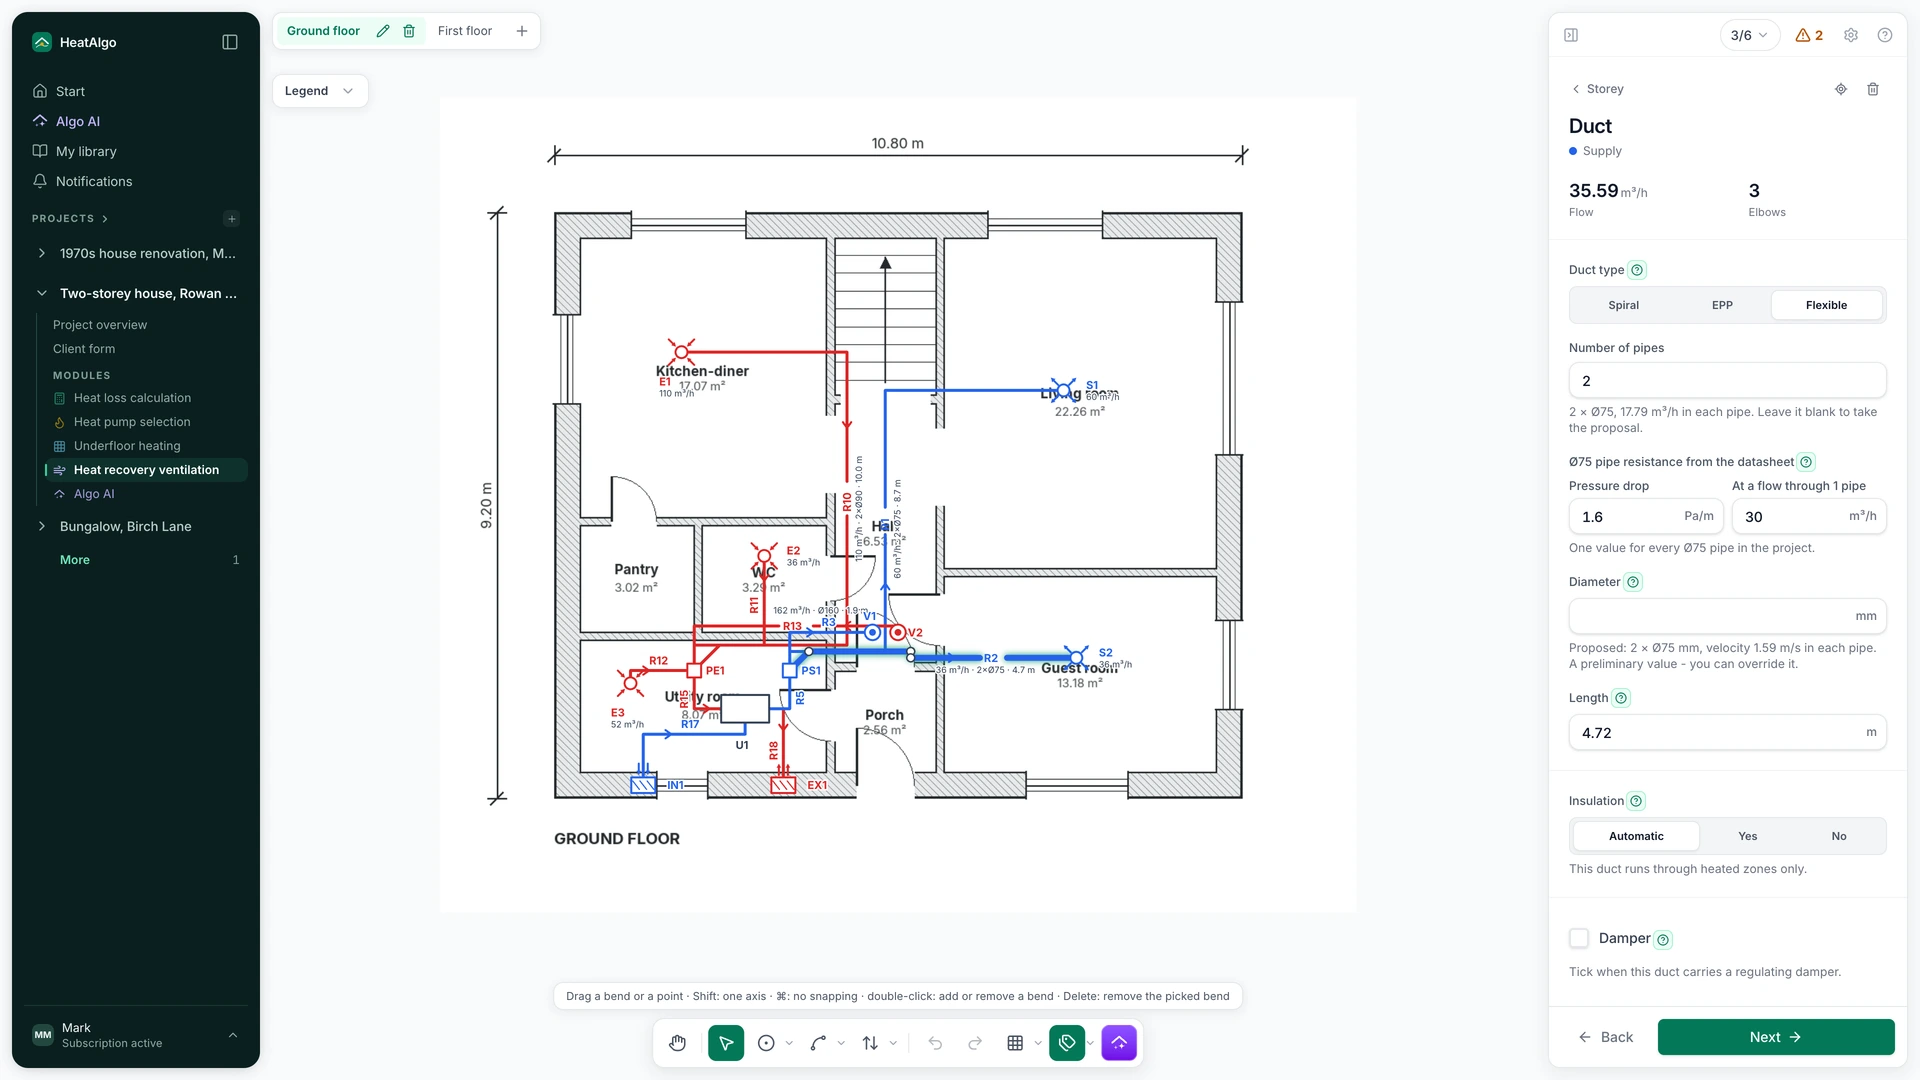
Task: Open the Heat loss calculation module
Action: pyautogui.click(x=132, y=398)
